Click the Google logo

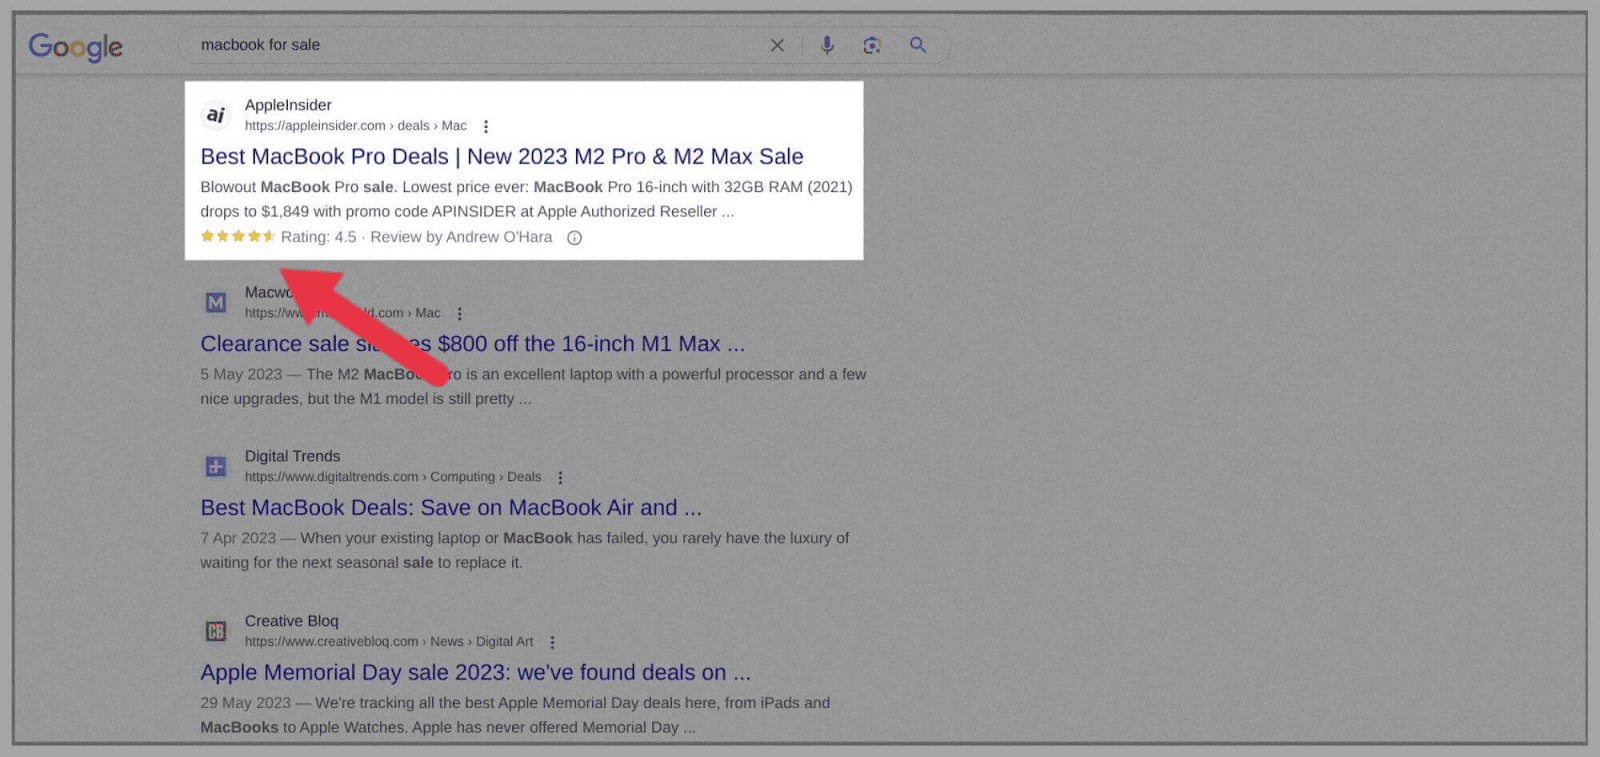click(x=75, y=46)
